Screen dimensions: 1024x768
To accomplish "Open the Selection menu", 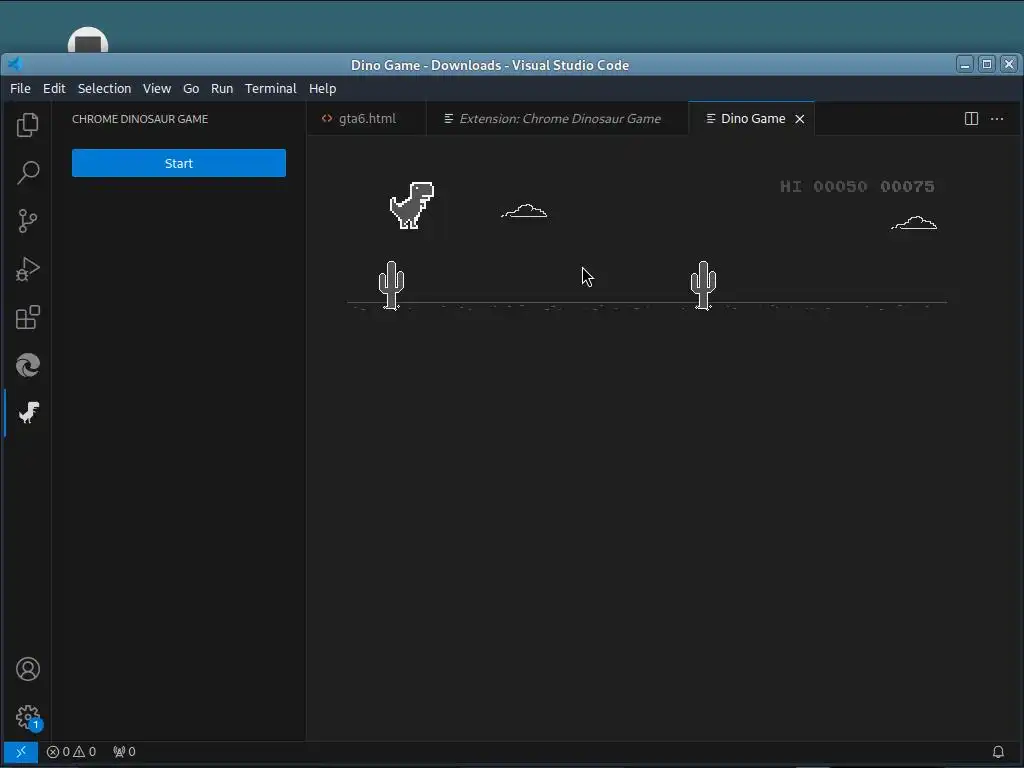I will (x=104, y=88).
